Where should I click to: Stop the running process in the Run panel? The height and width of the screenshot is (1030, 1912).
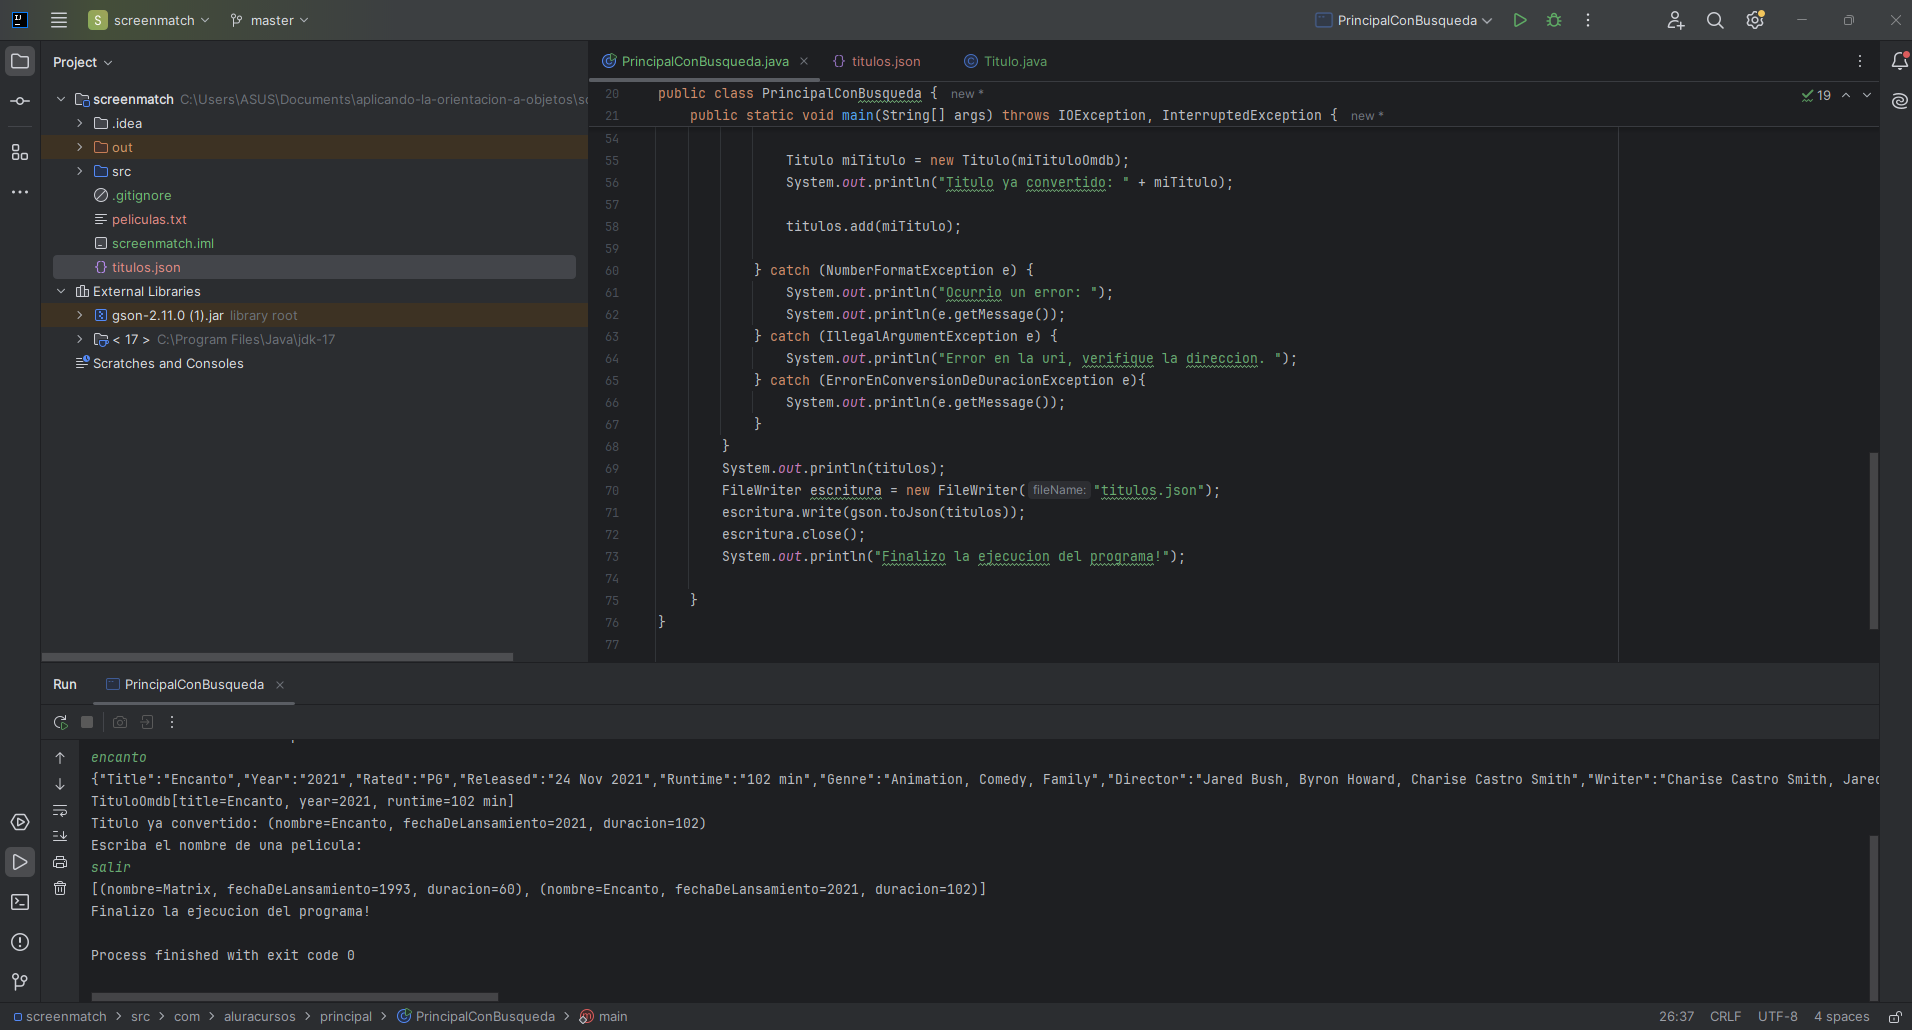pos(87,722)
